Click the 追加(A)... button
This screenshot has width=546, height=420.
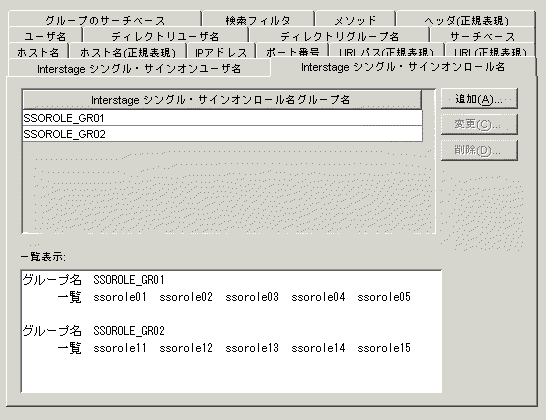click(x=479, y=99)
